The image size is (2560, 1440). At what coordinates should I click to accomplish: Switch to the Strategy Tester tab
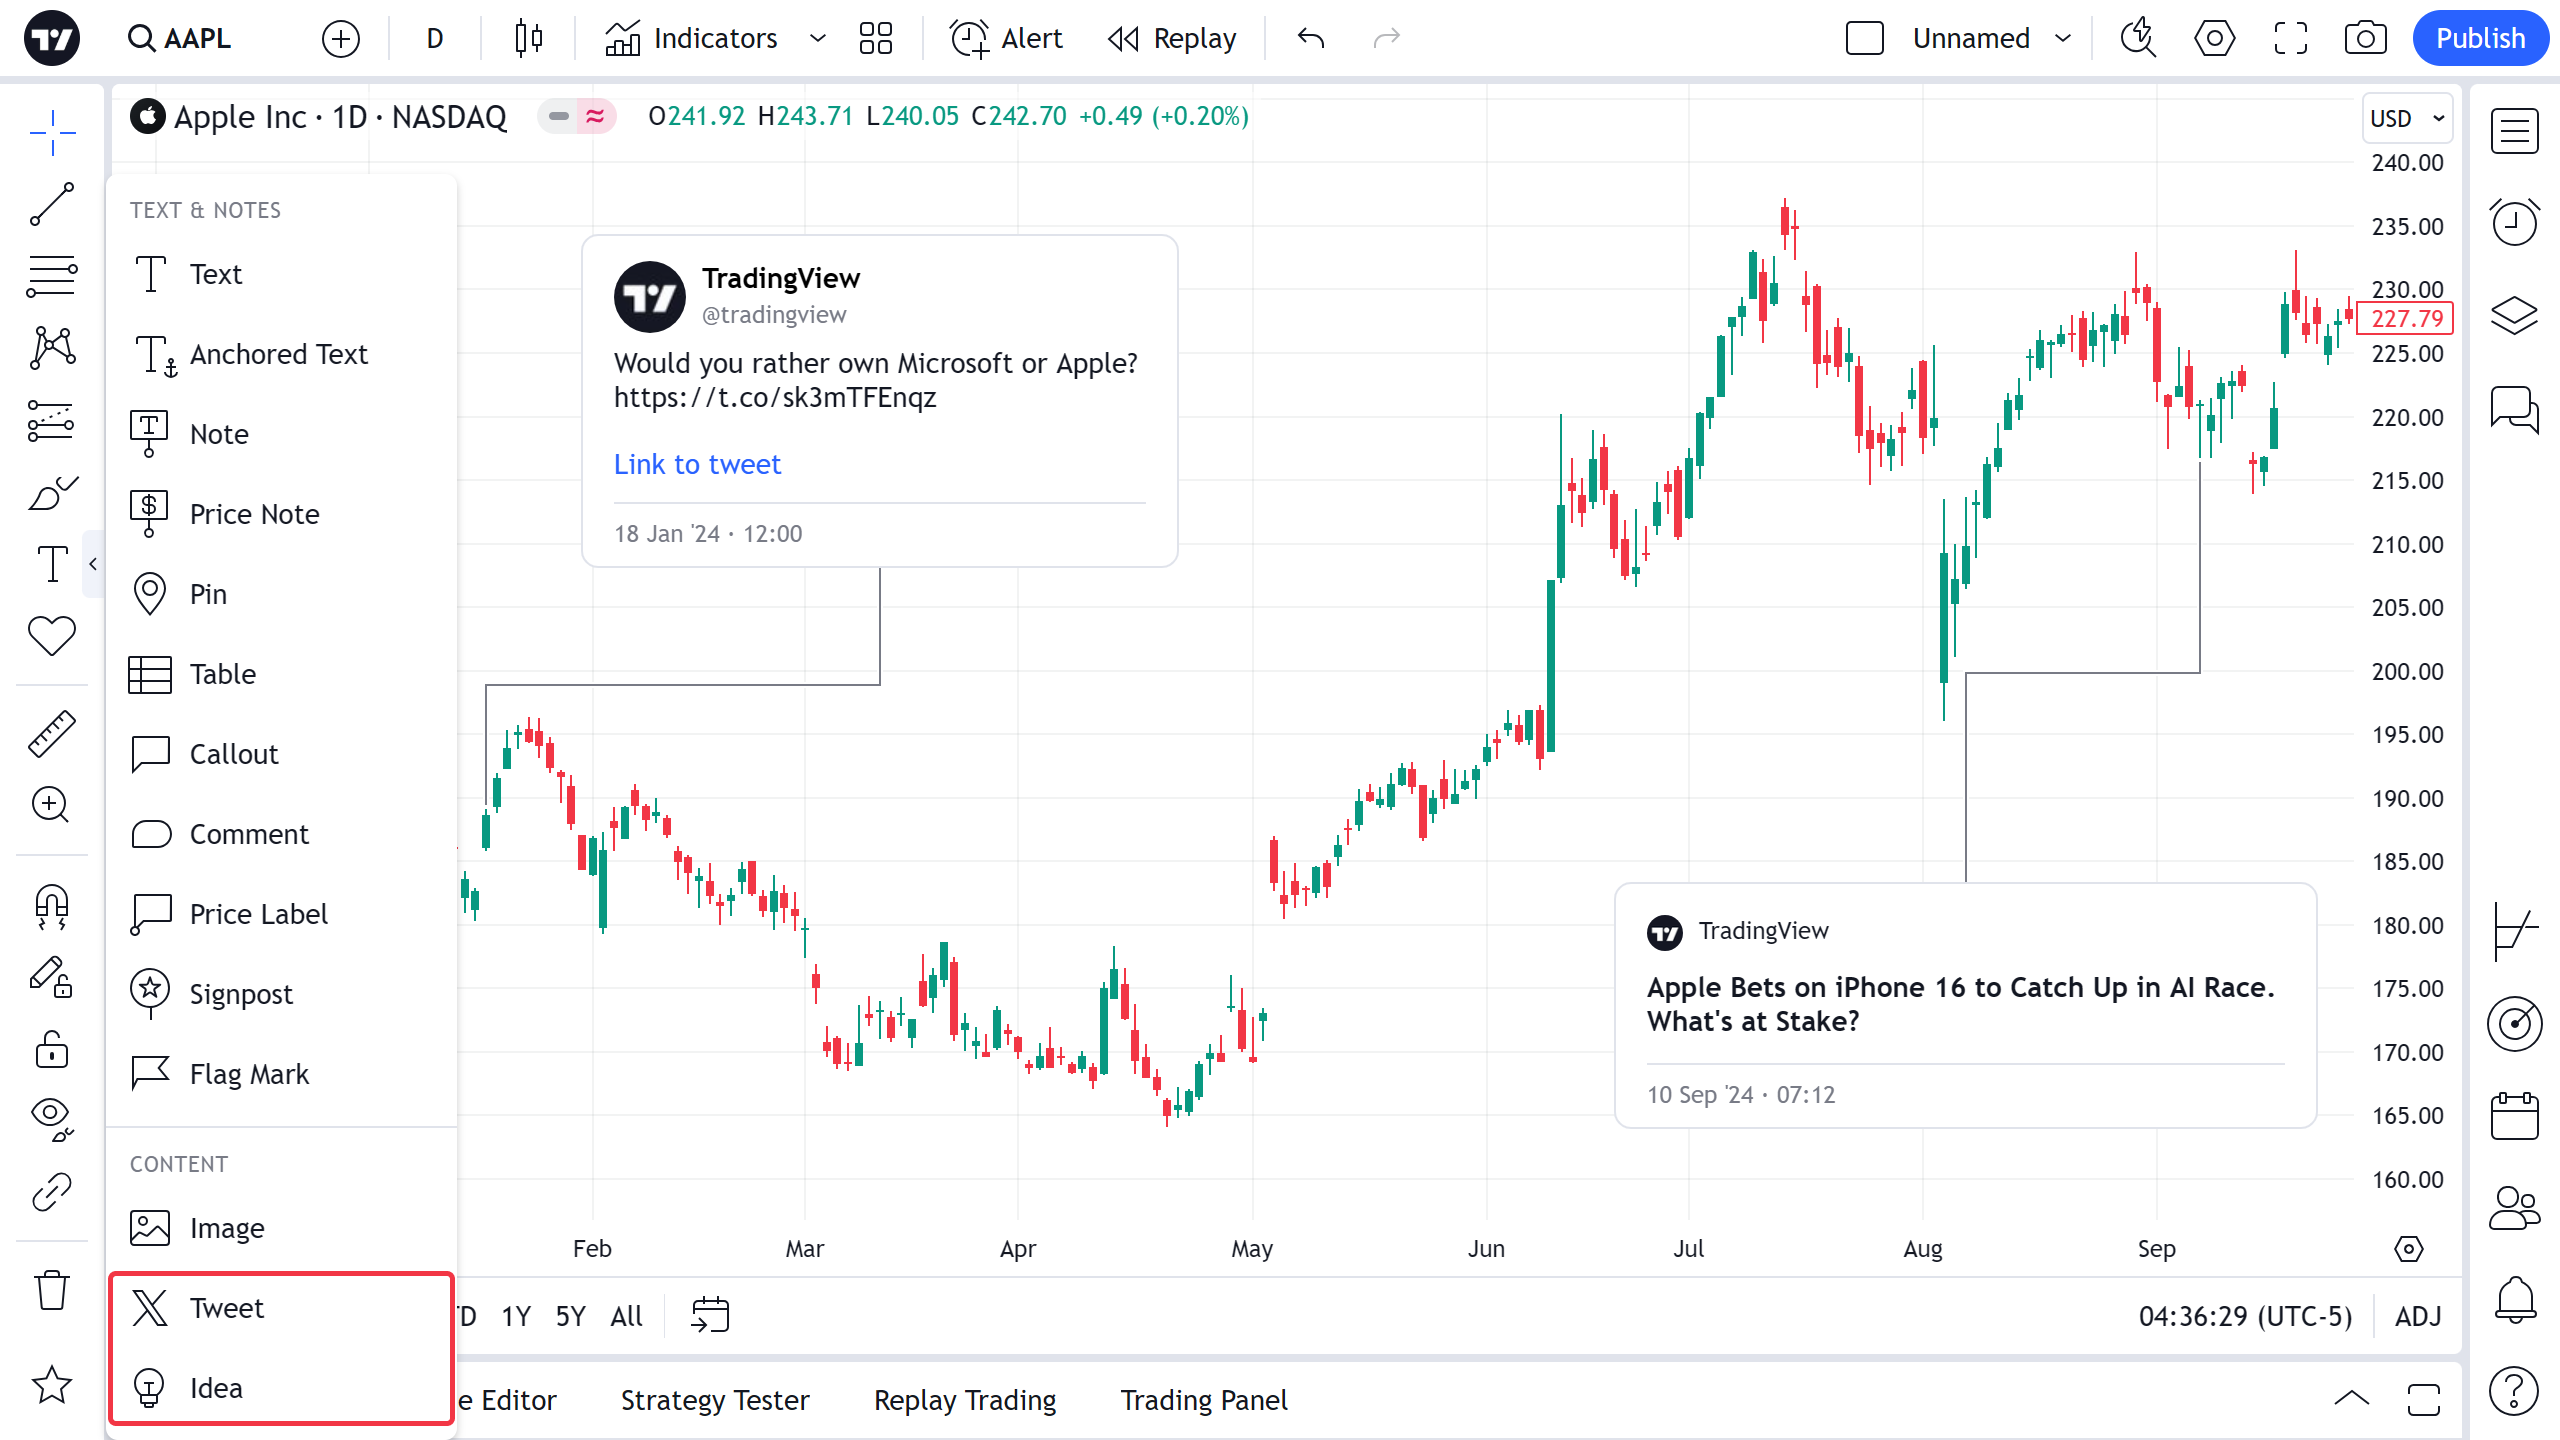point(715,1400)
